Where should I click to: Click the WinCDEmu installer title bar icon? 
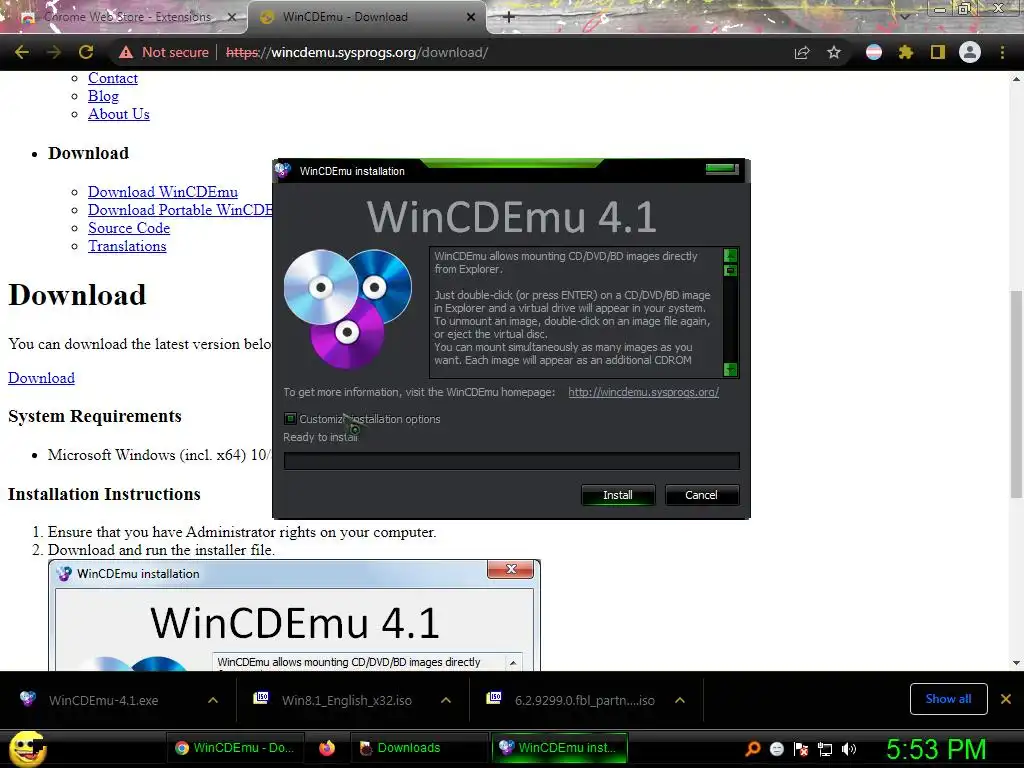pyautogui.click(x=283, y=171)
